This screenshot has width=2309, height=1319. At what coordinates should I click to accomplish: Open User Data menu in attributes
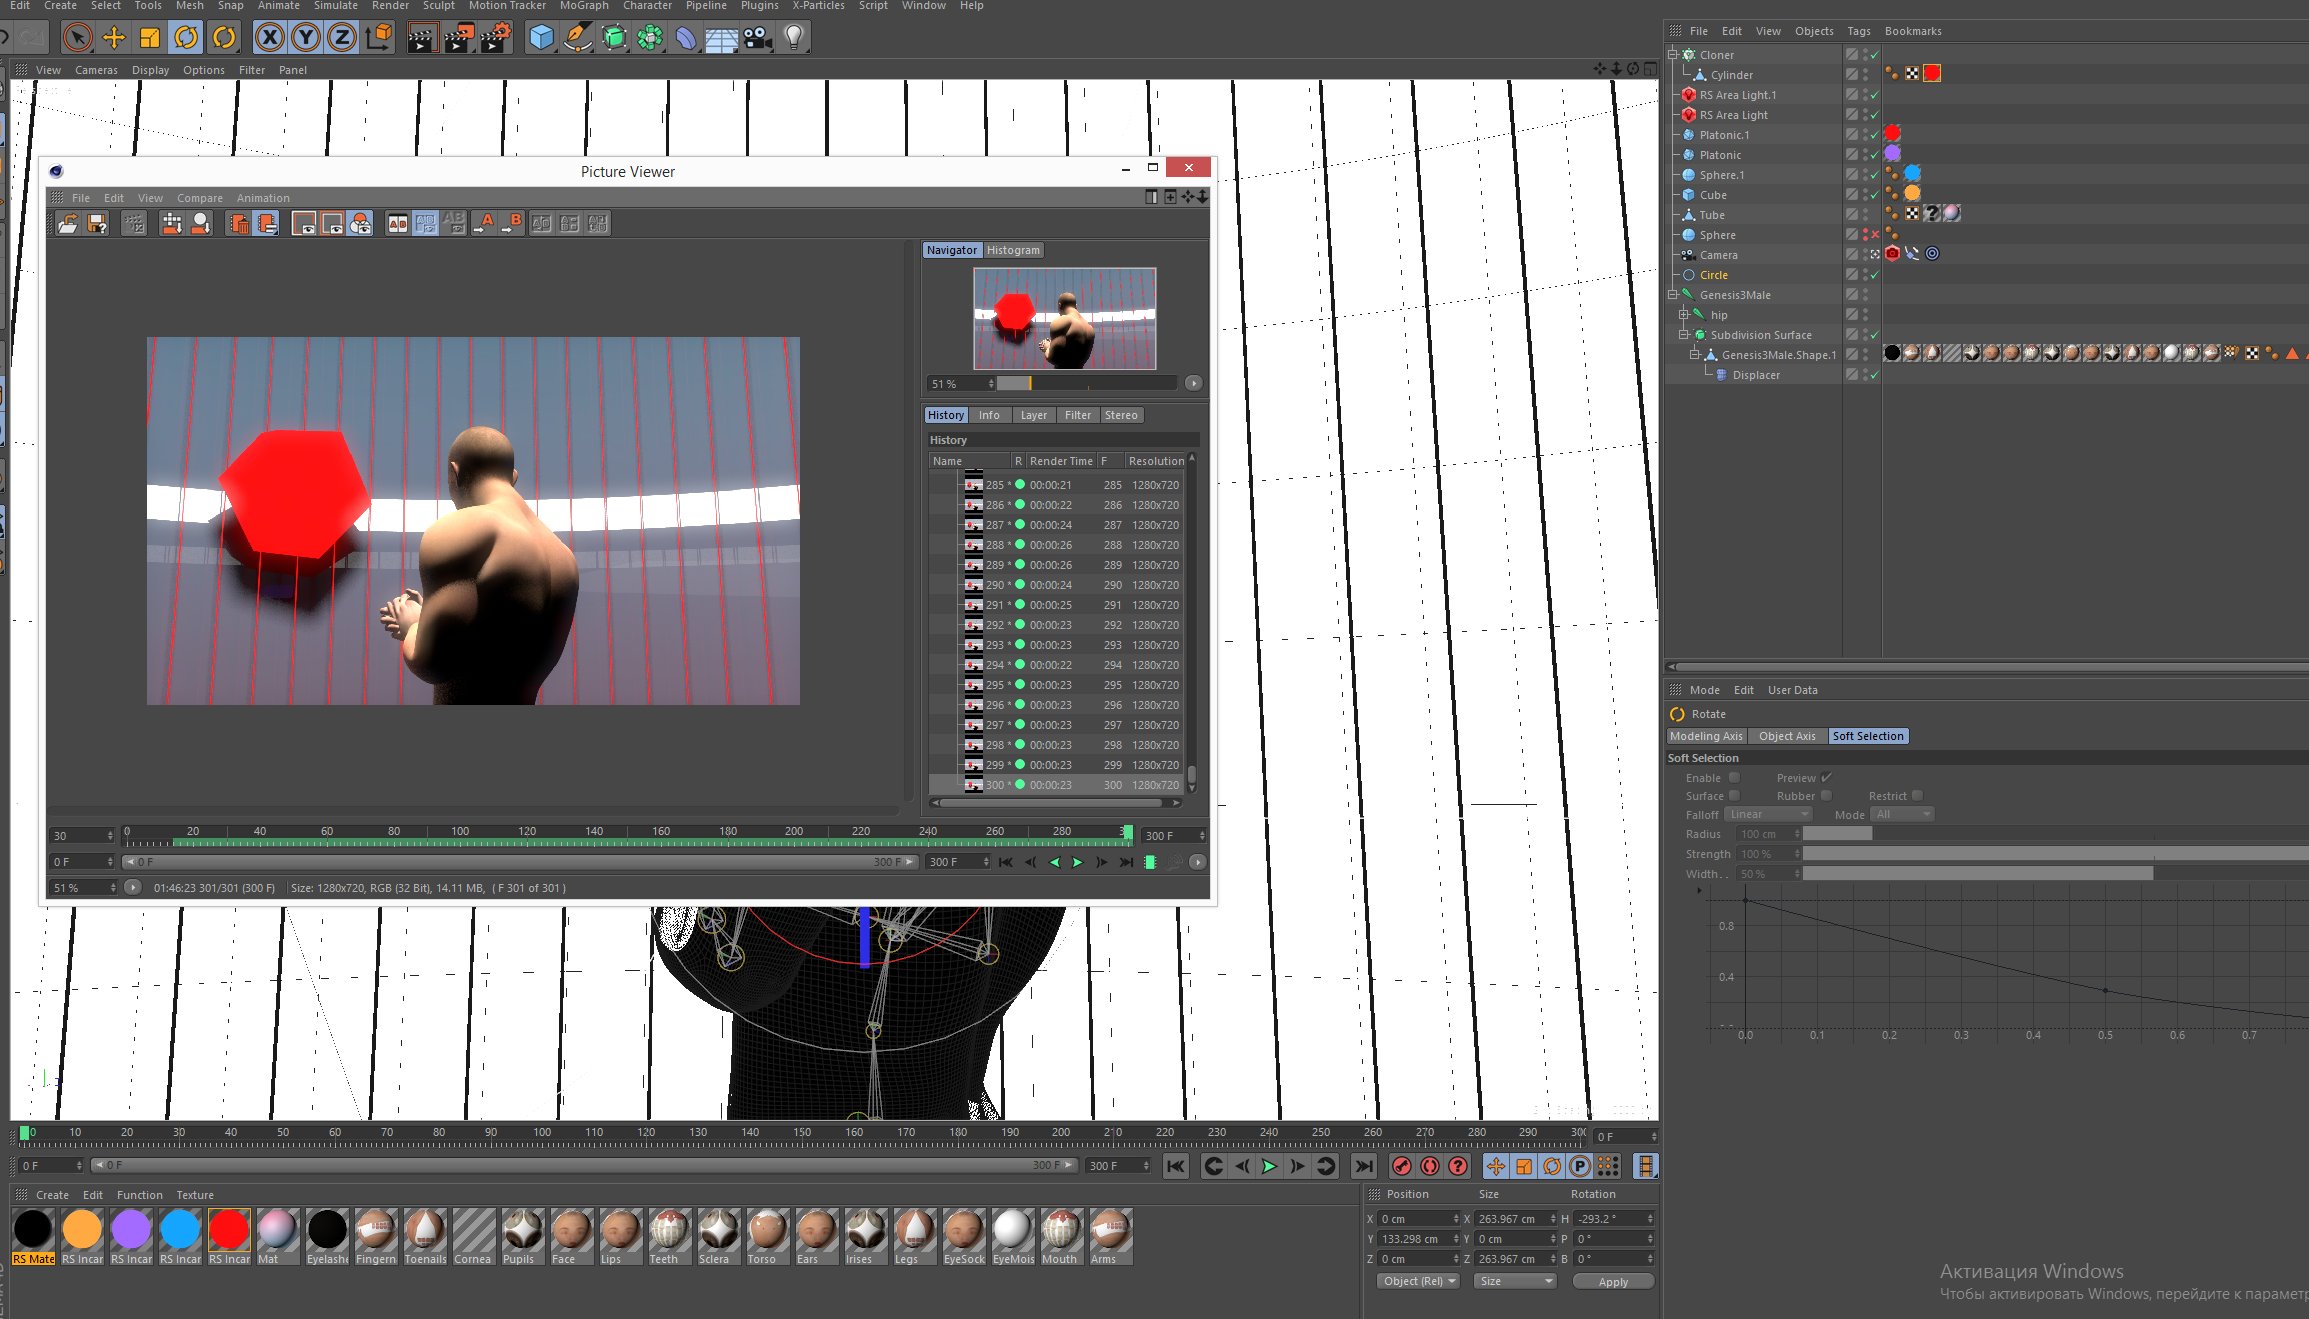click(1793, 690)
